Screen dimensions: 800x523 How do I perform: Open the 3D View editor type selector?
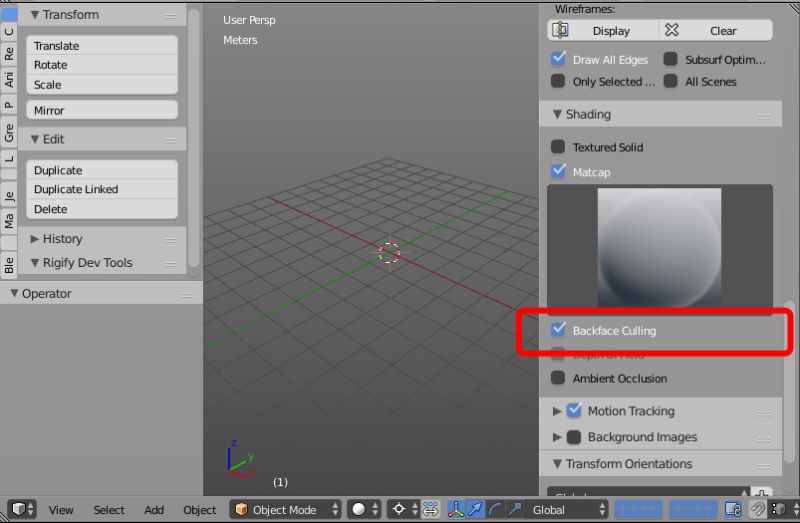point(22,509)
